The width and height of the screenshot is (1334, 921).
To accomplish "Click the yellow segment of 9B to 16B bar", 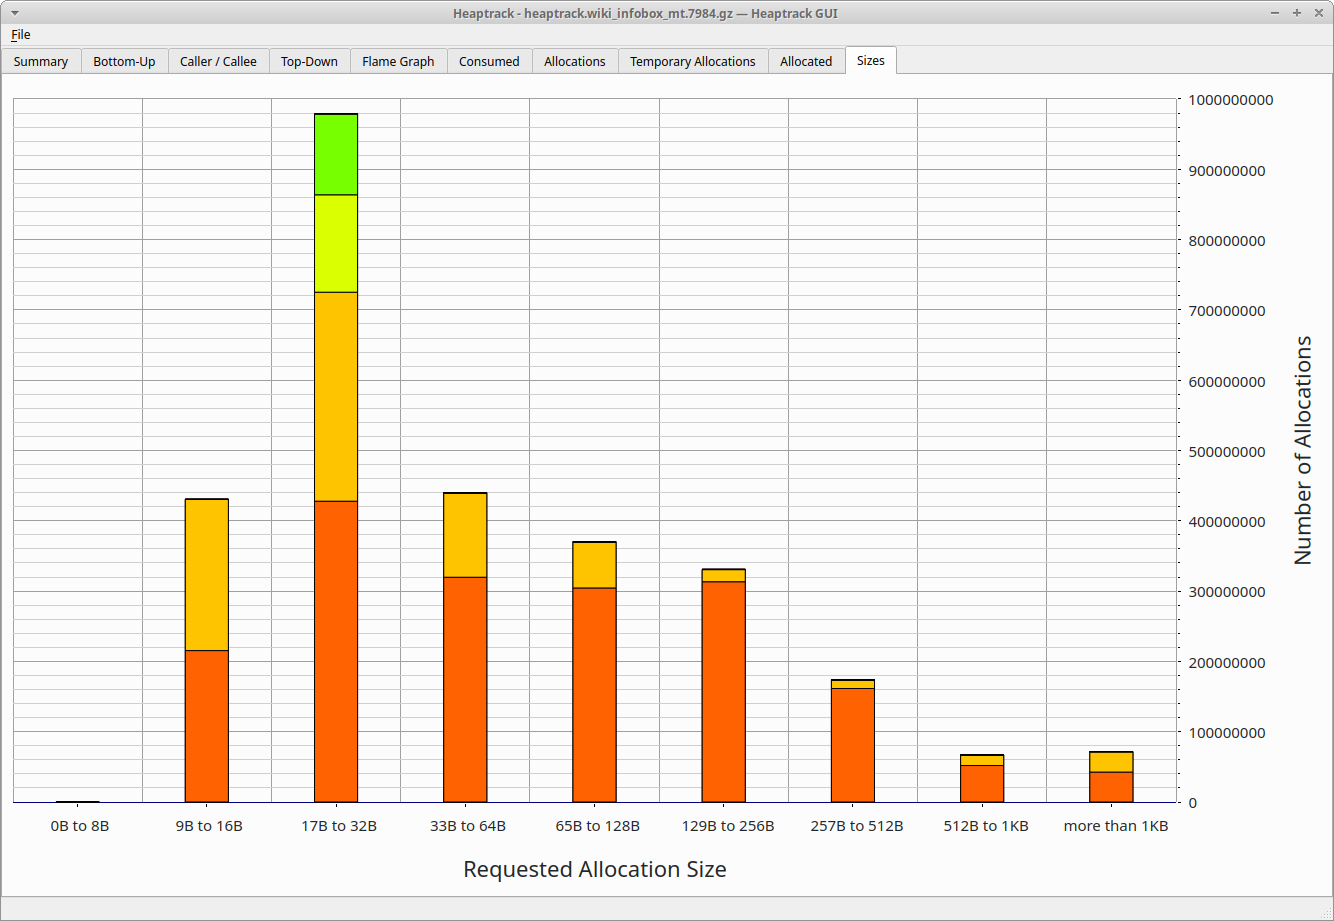I will pyautogui.click(x=207, y=574).
